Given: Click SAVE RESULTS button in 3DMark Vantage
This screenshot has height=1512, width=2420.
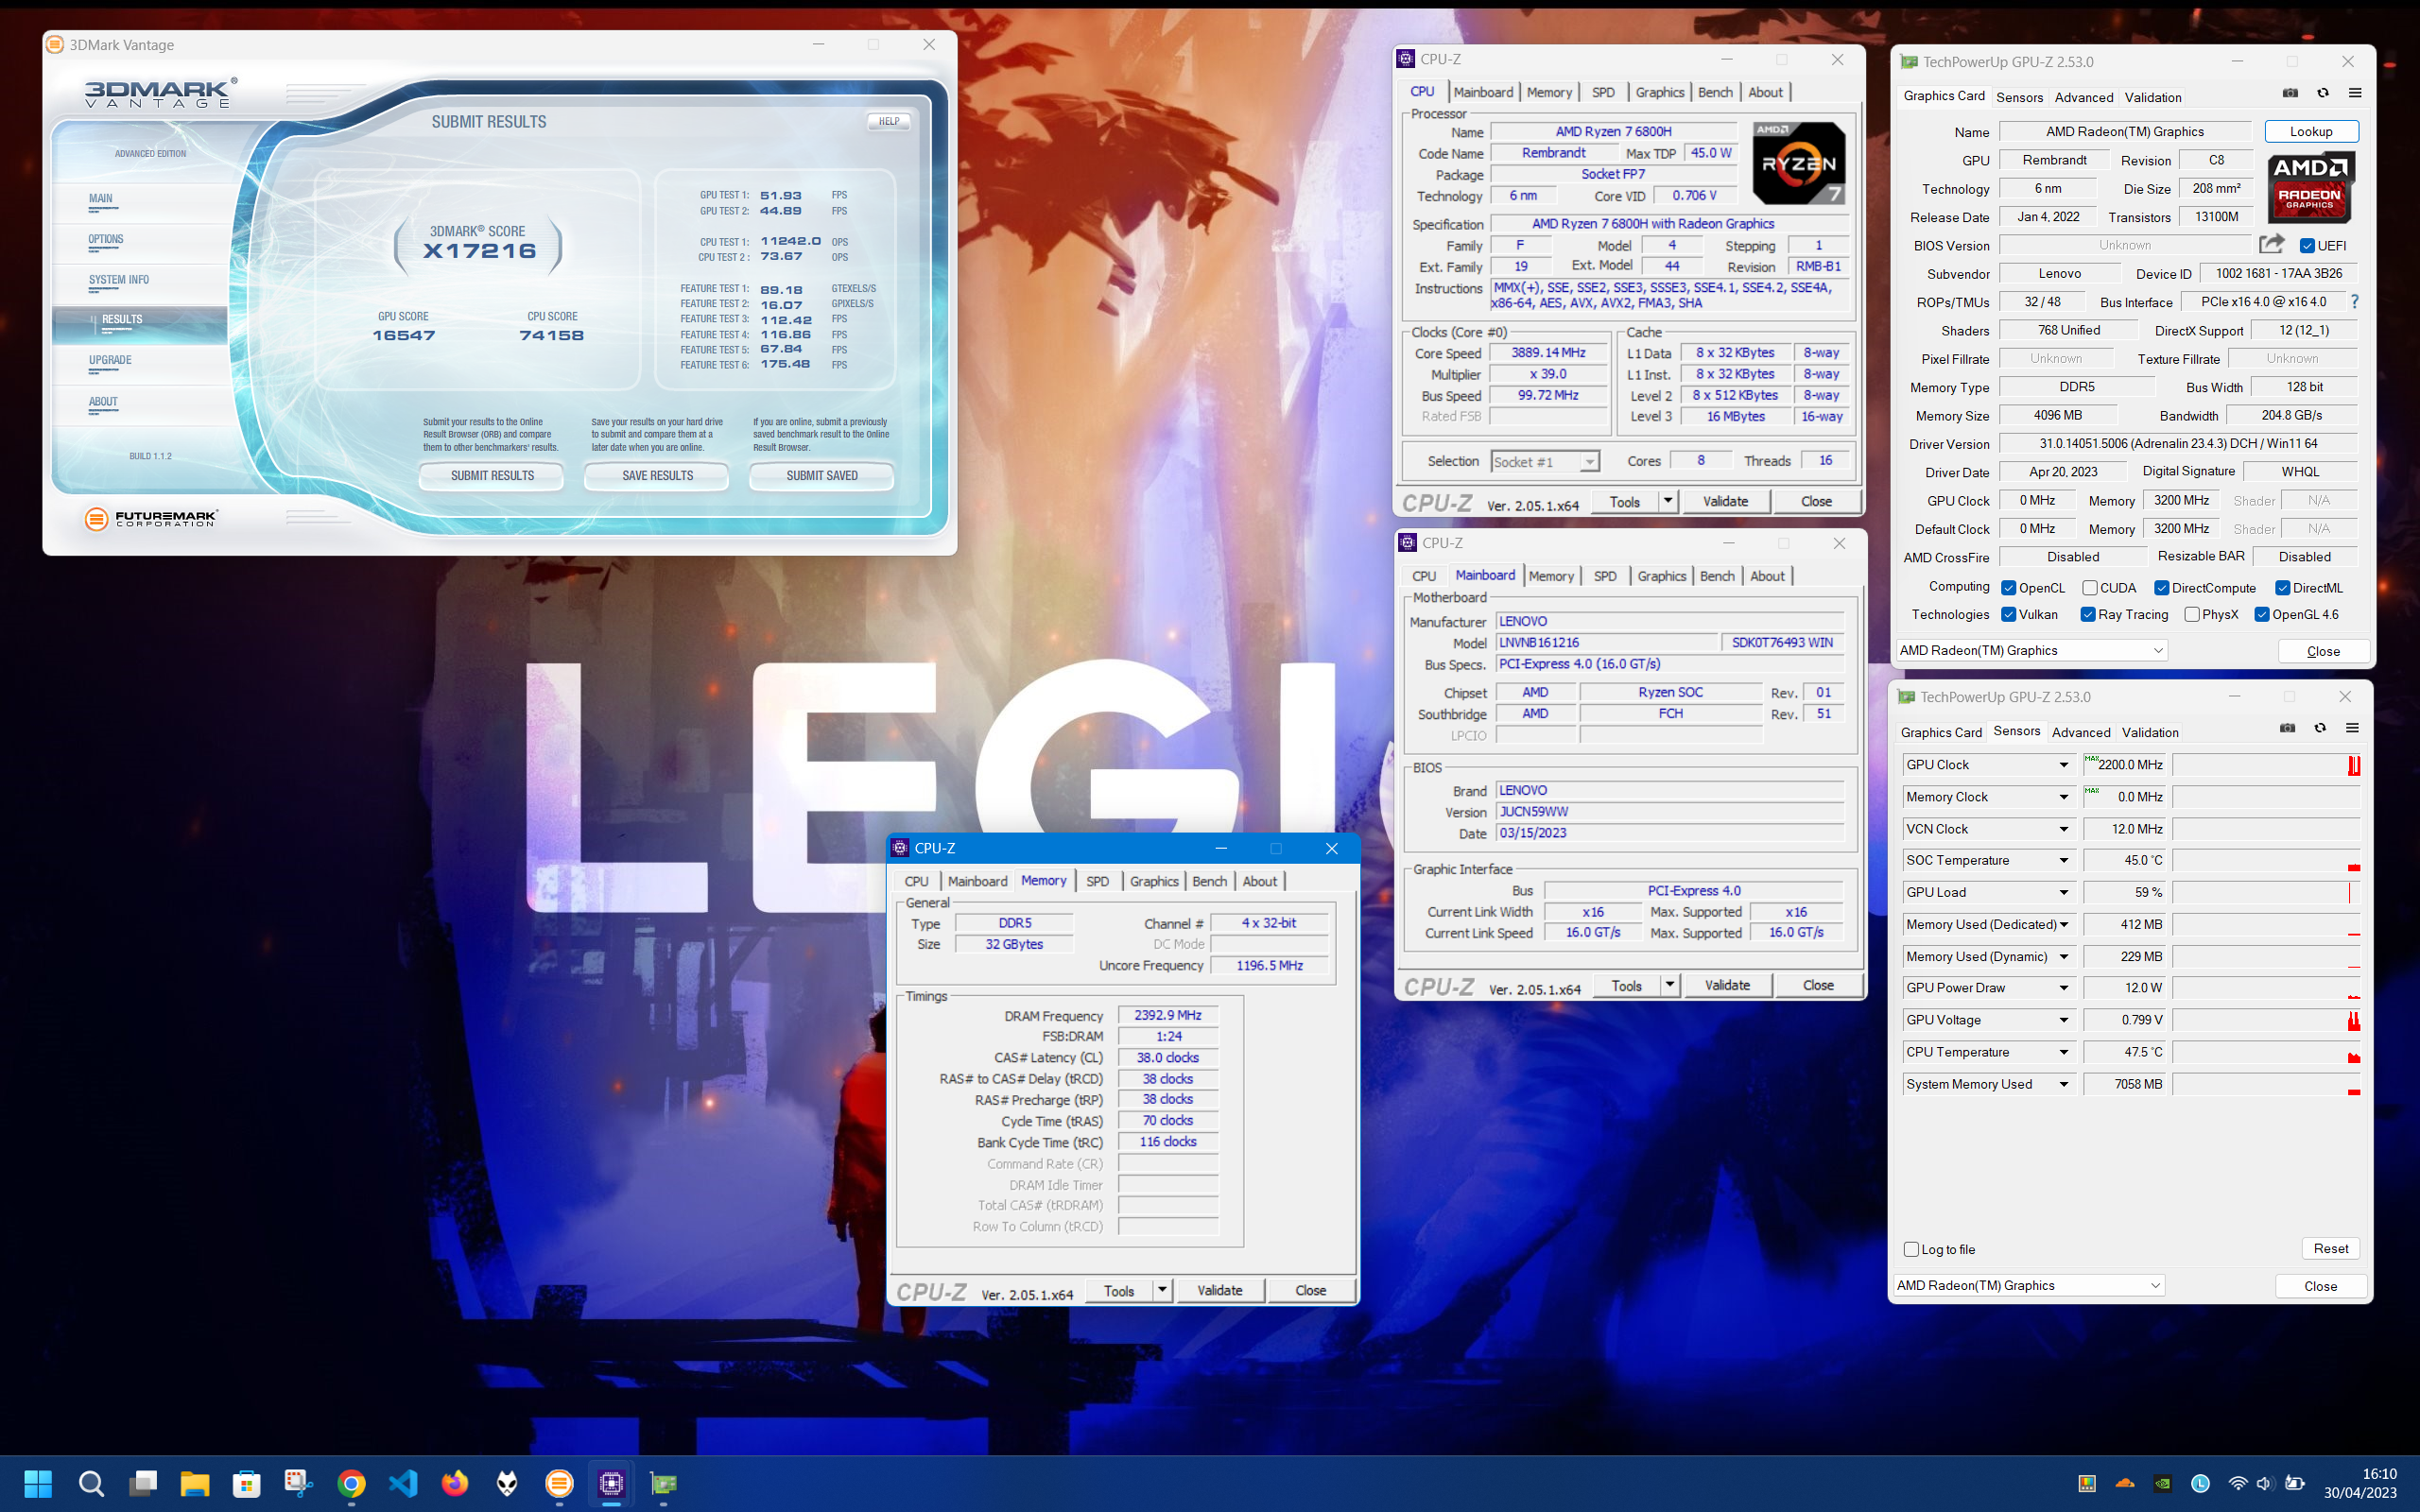Looking at the screenshot, I should (657, 476).
